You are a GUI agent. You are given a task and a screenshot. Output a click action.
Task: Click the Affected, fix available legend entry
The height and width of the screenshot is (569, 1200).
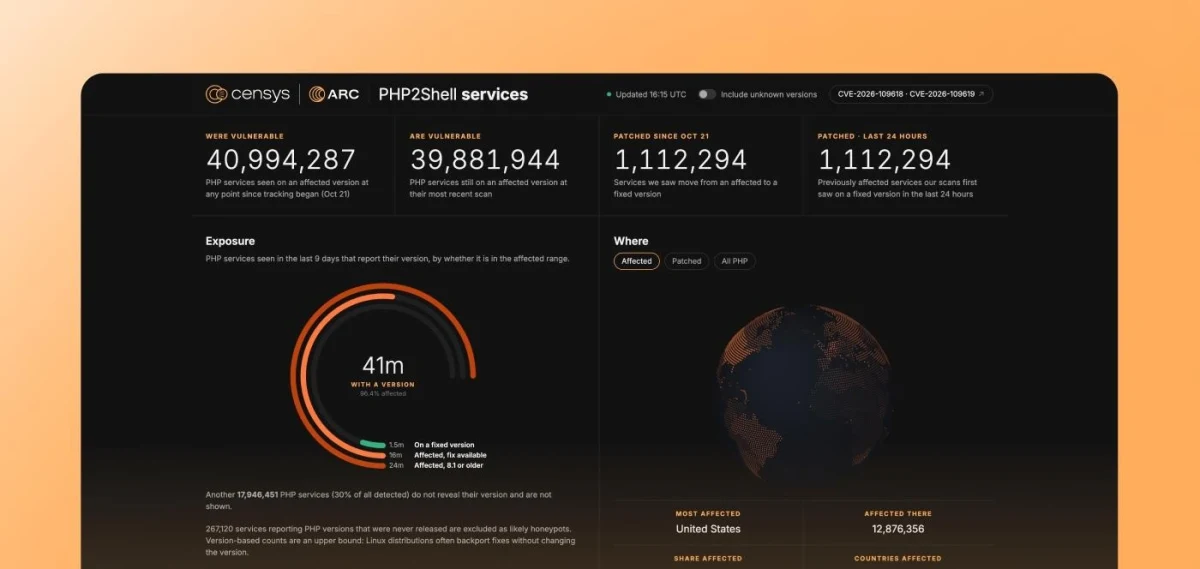(438, 455)
